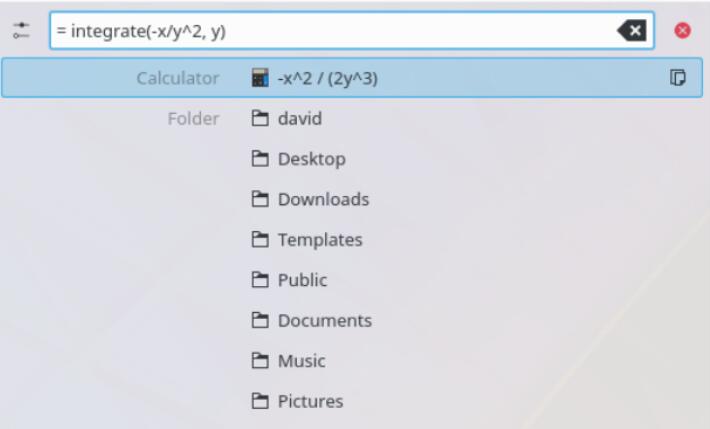Open the Desktop folder result
710x429 pixels.
[311, 159]
